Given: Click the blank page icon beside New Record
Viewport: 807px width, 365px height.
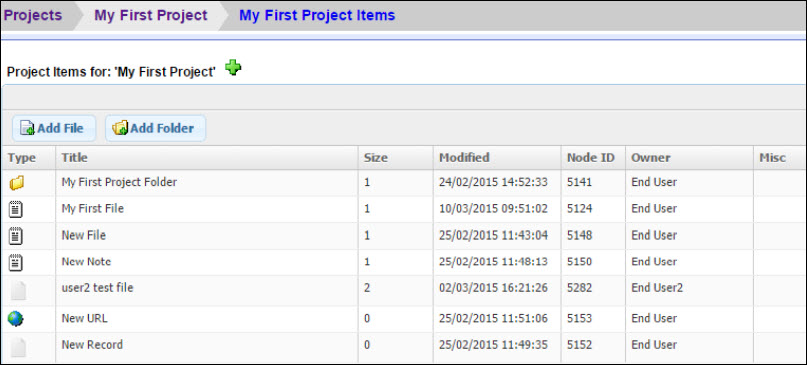Looking at the screenshot, I should pyautogui.click(x=18, y=347).
